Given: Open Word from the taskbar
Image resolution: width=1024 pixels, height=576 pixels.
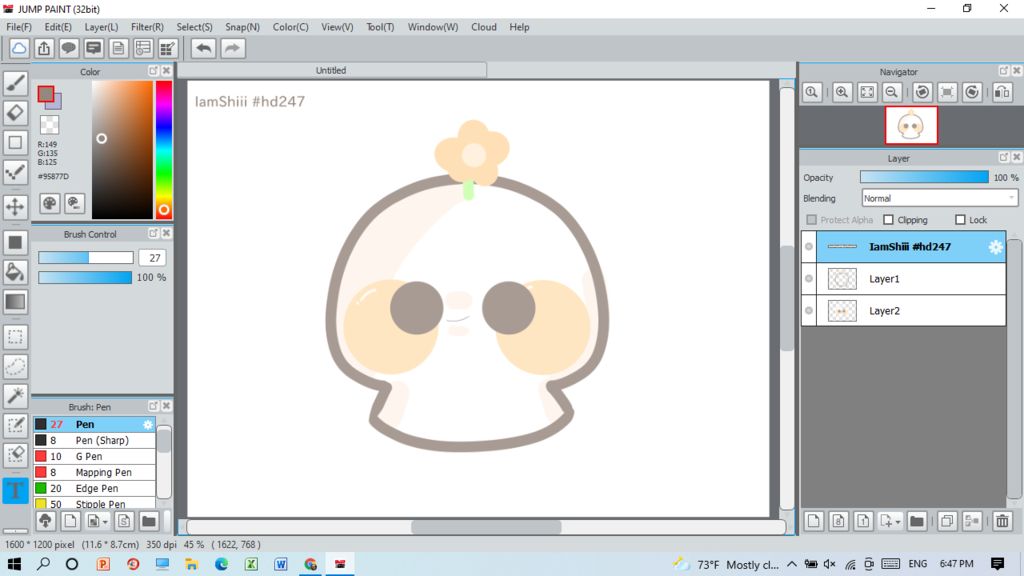Looking at the screenshot, I should [281, 564].
